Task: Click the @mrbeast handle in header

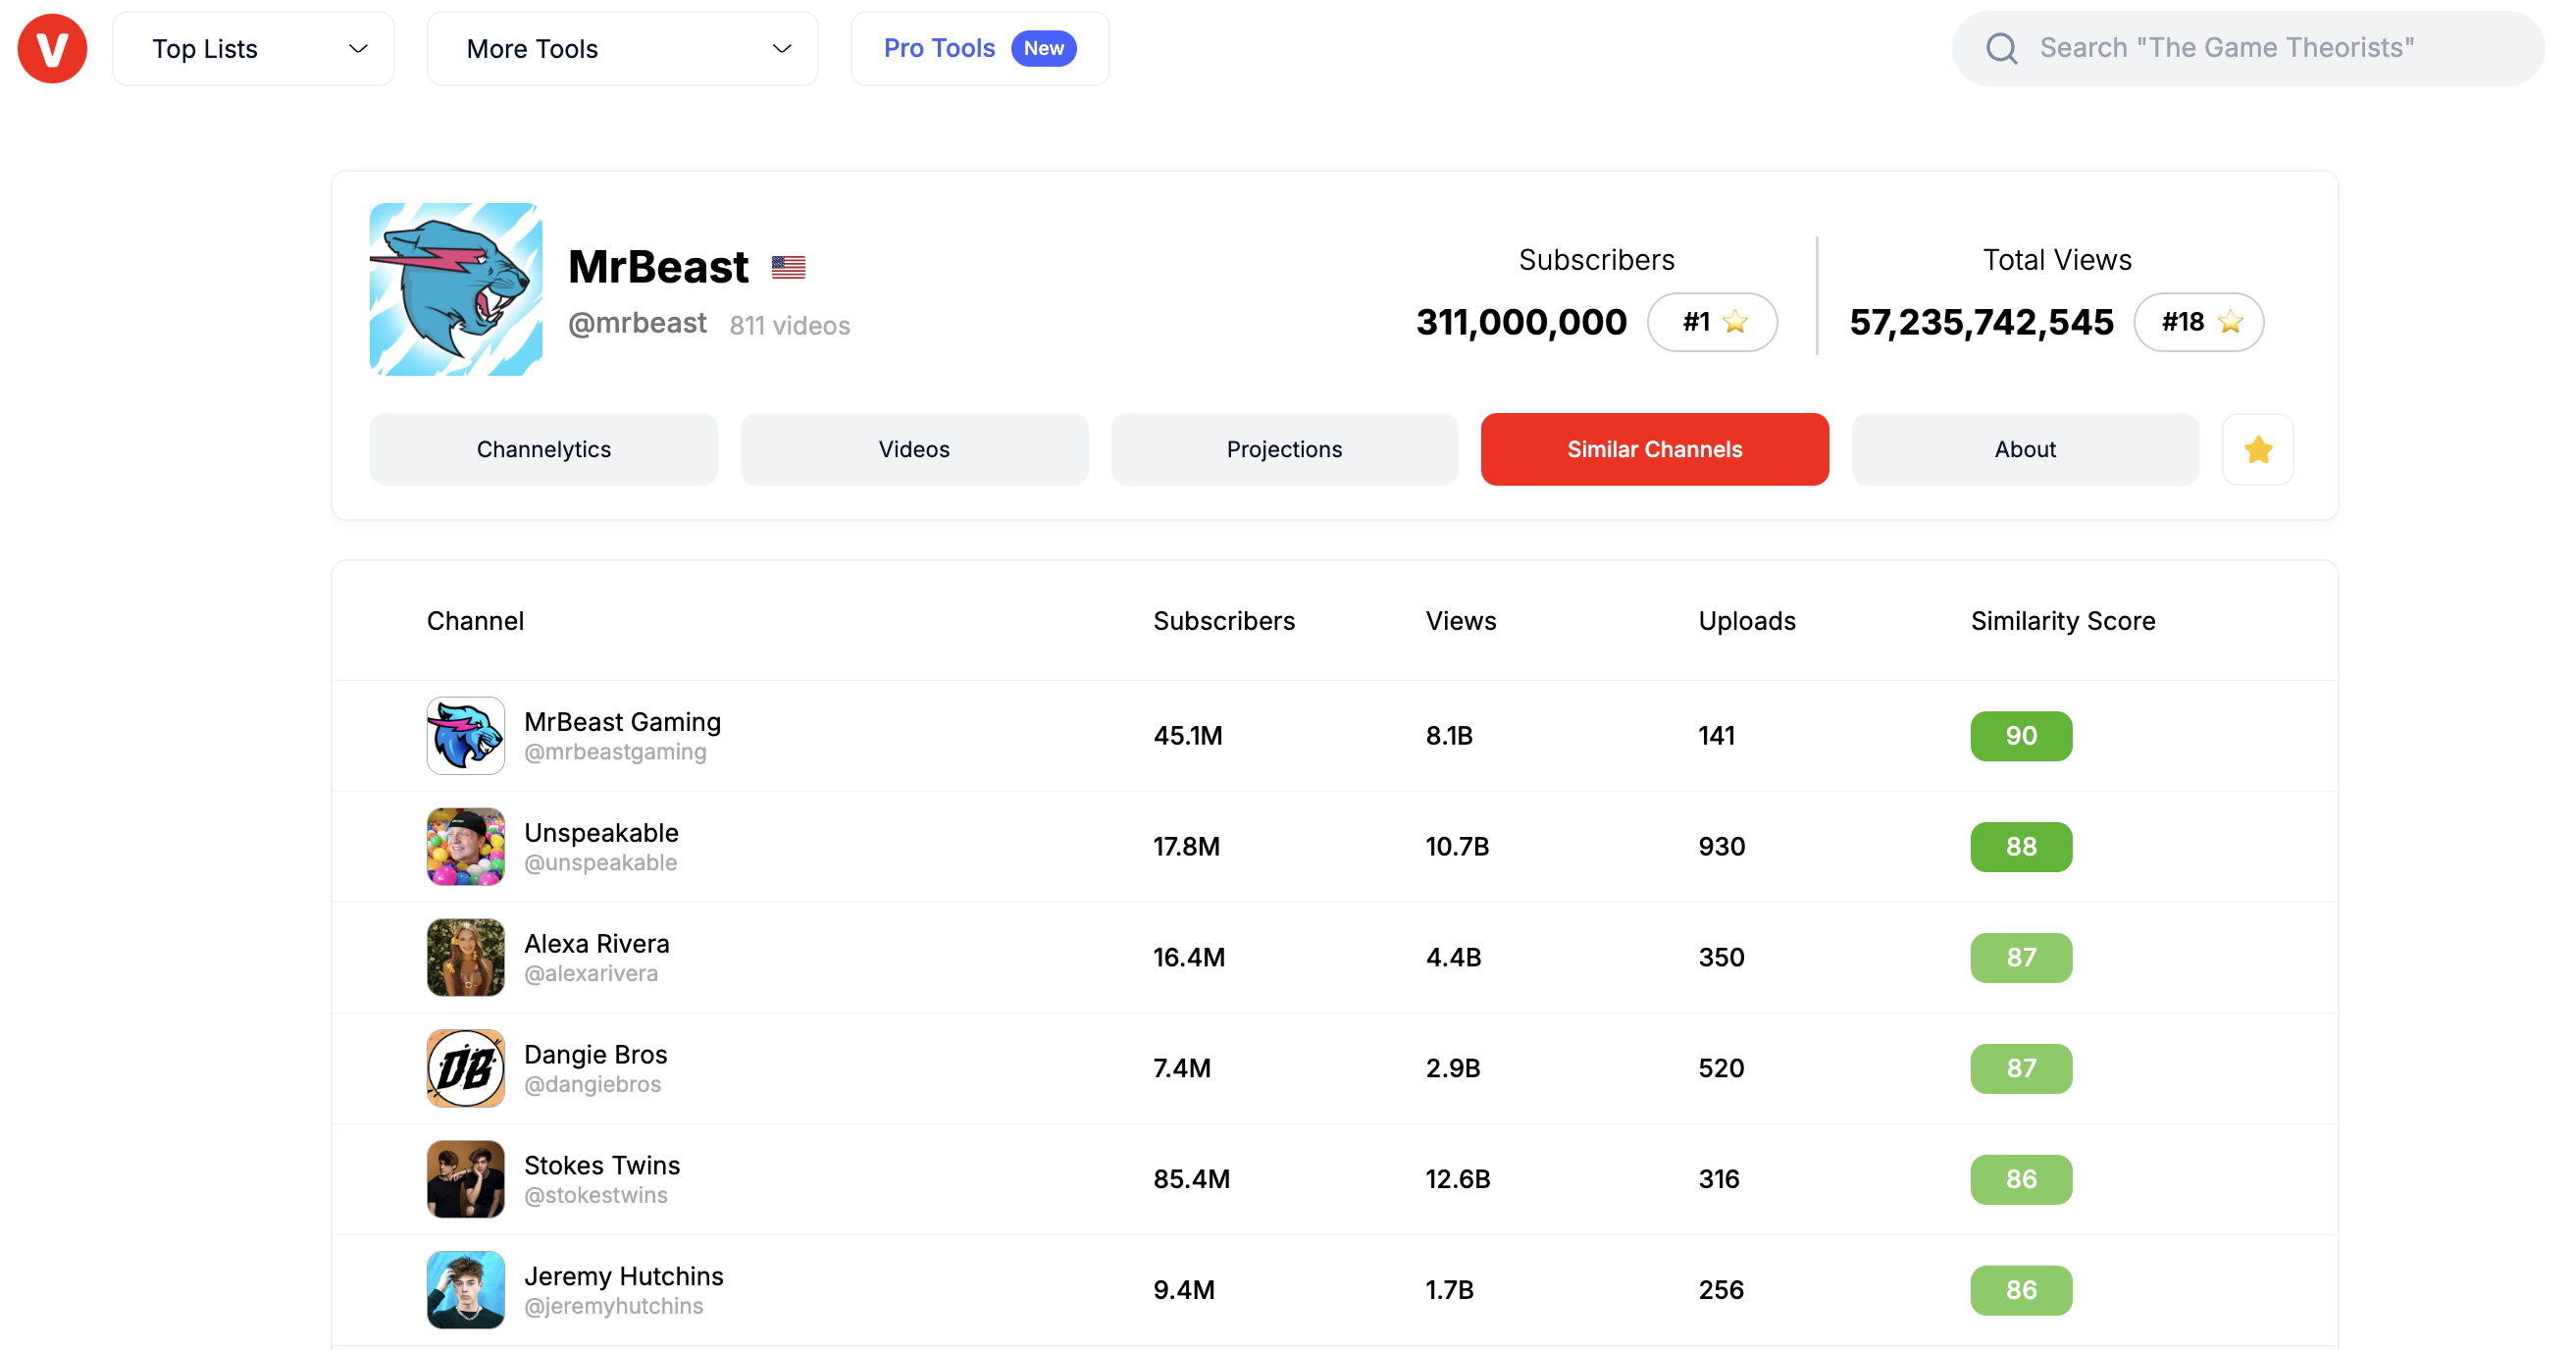Action: 637,323
